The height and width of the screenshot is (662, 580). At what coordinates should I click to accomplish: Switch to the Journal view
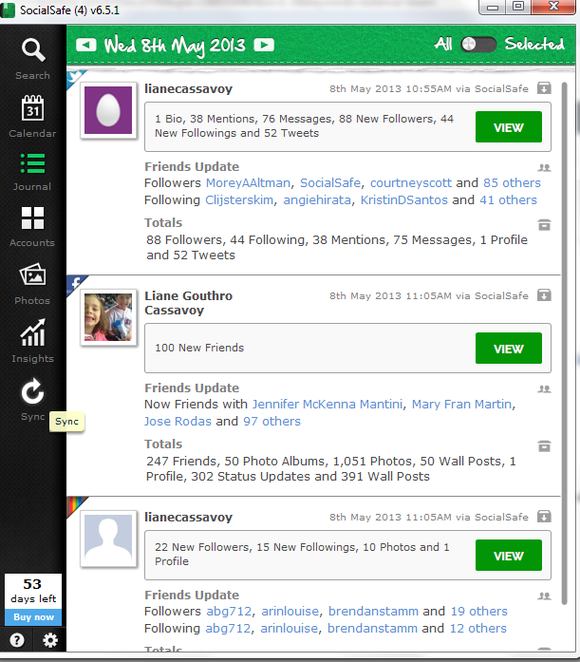click(33, 172)
